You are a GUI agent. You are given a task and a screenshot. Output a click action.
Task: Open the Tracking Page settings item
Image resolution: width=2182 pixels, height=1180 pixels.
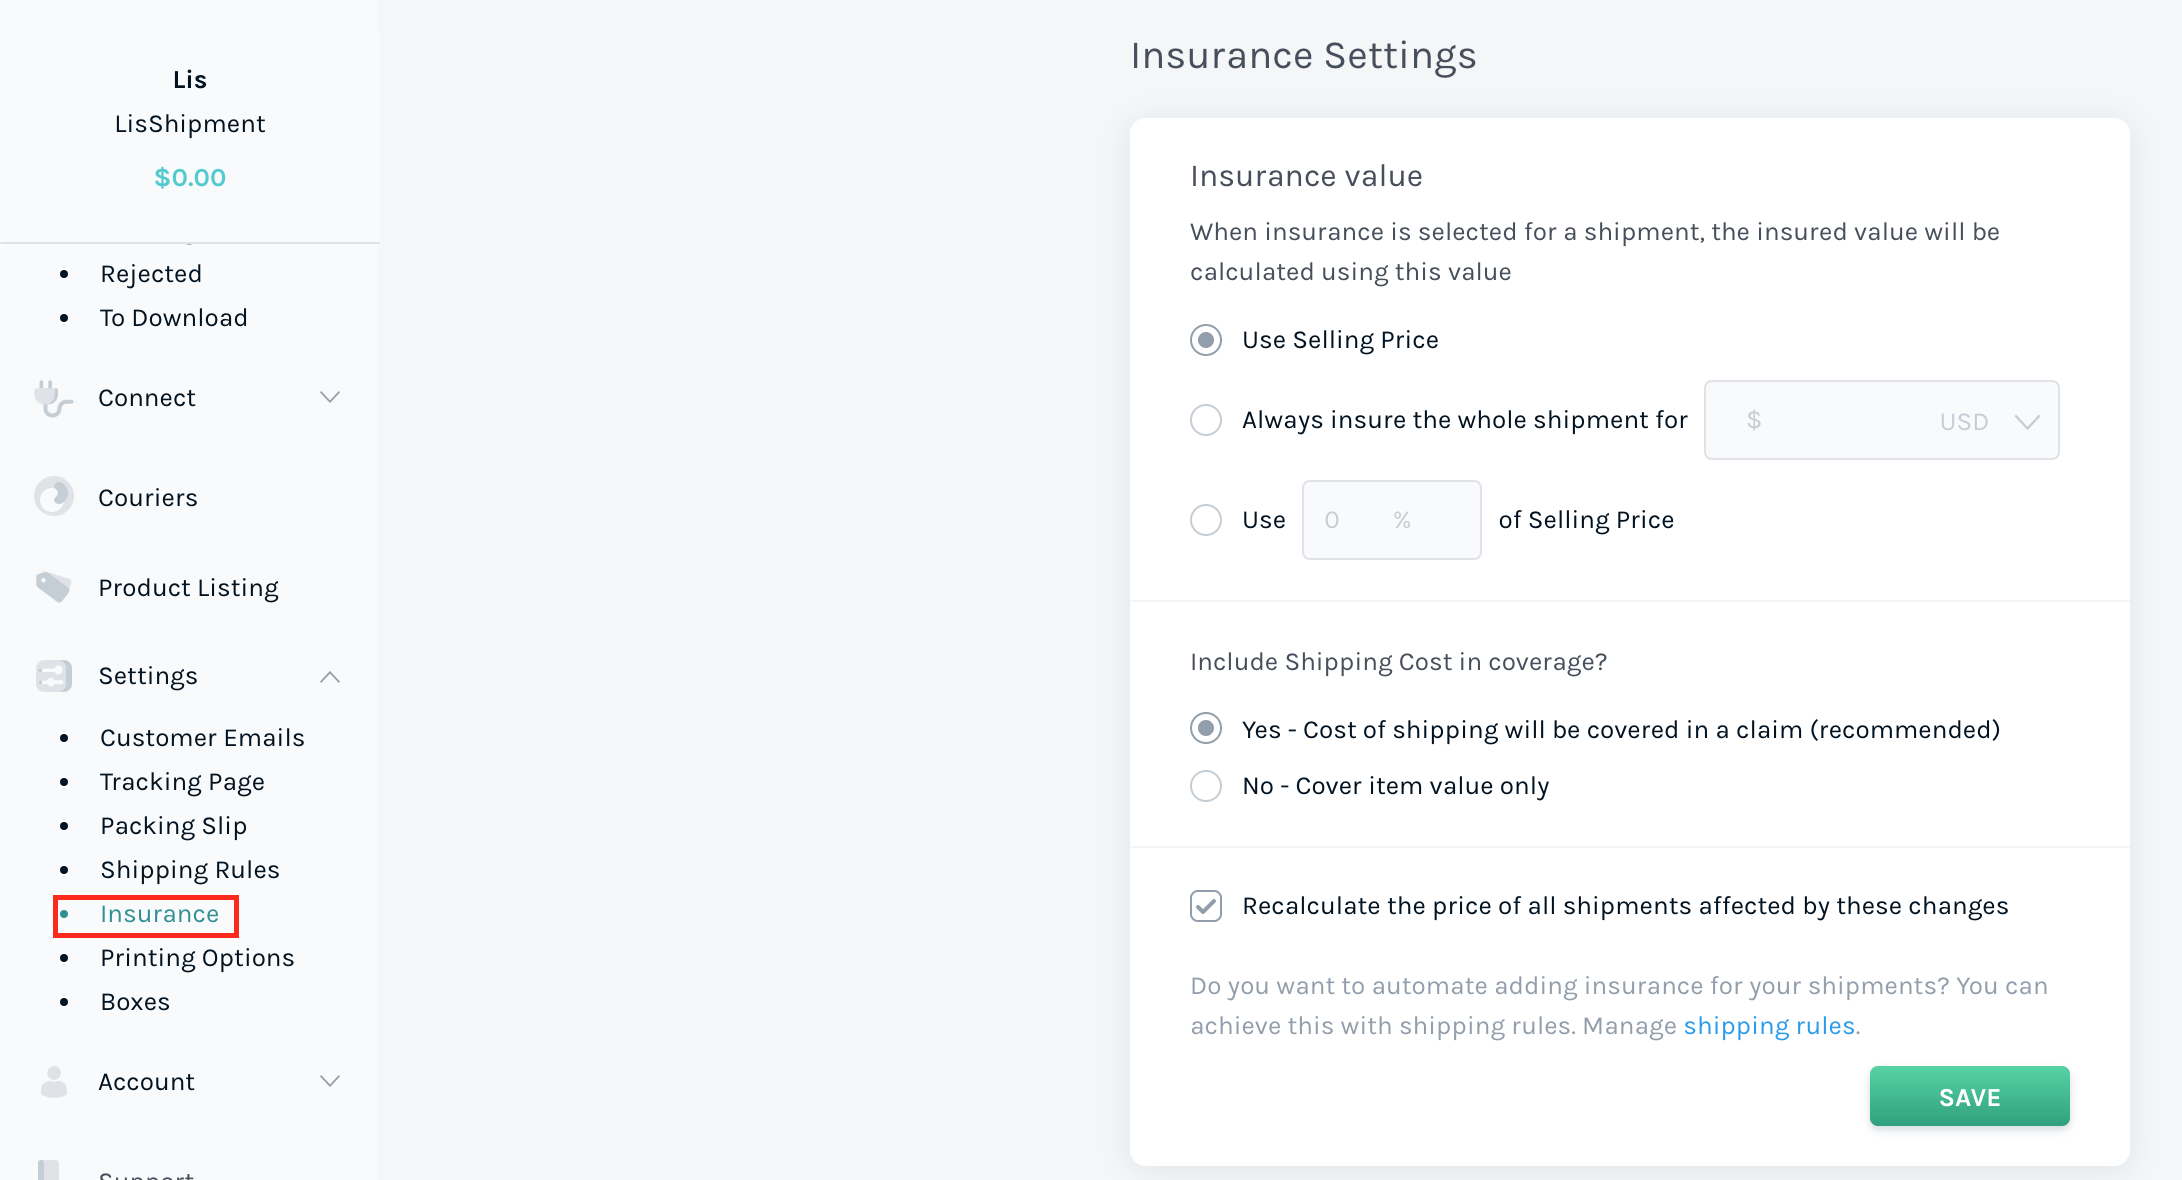[182, 782]
